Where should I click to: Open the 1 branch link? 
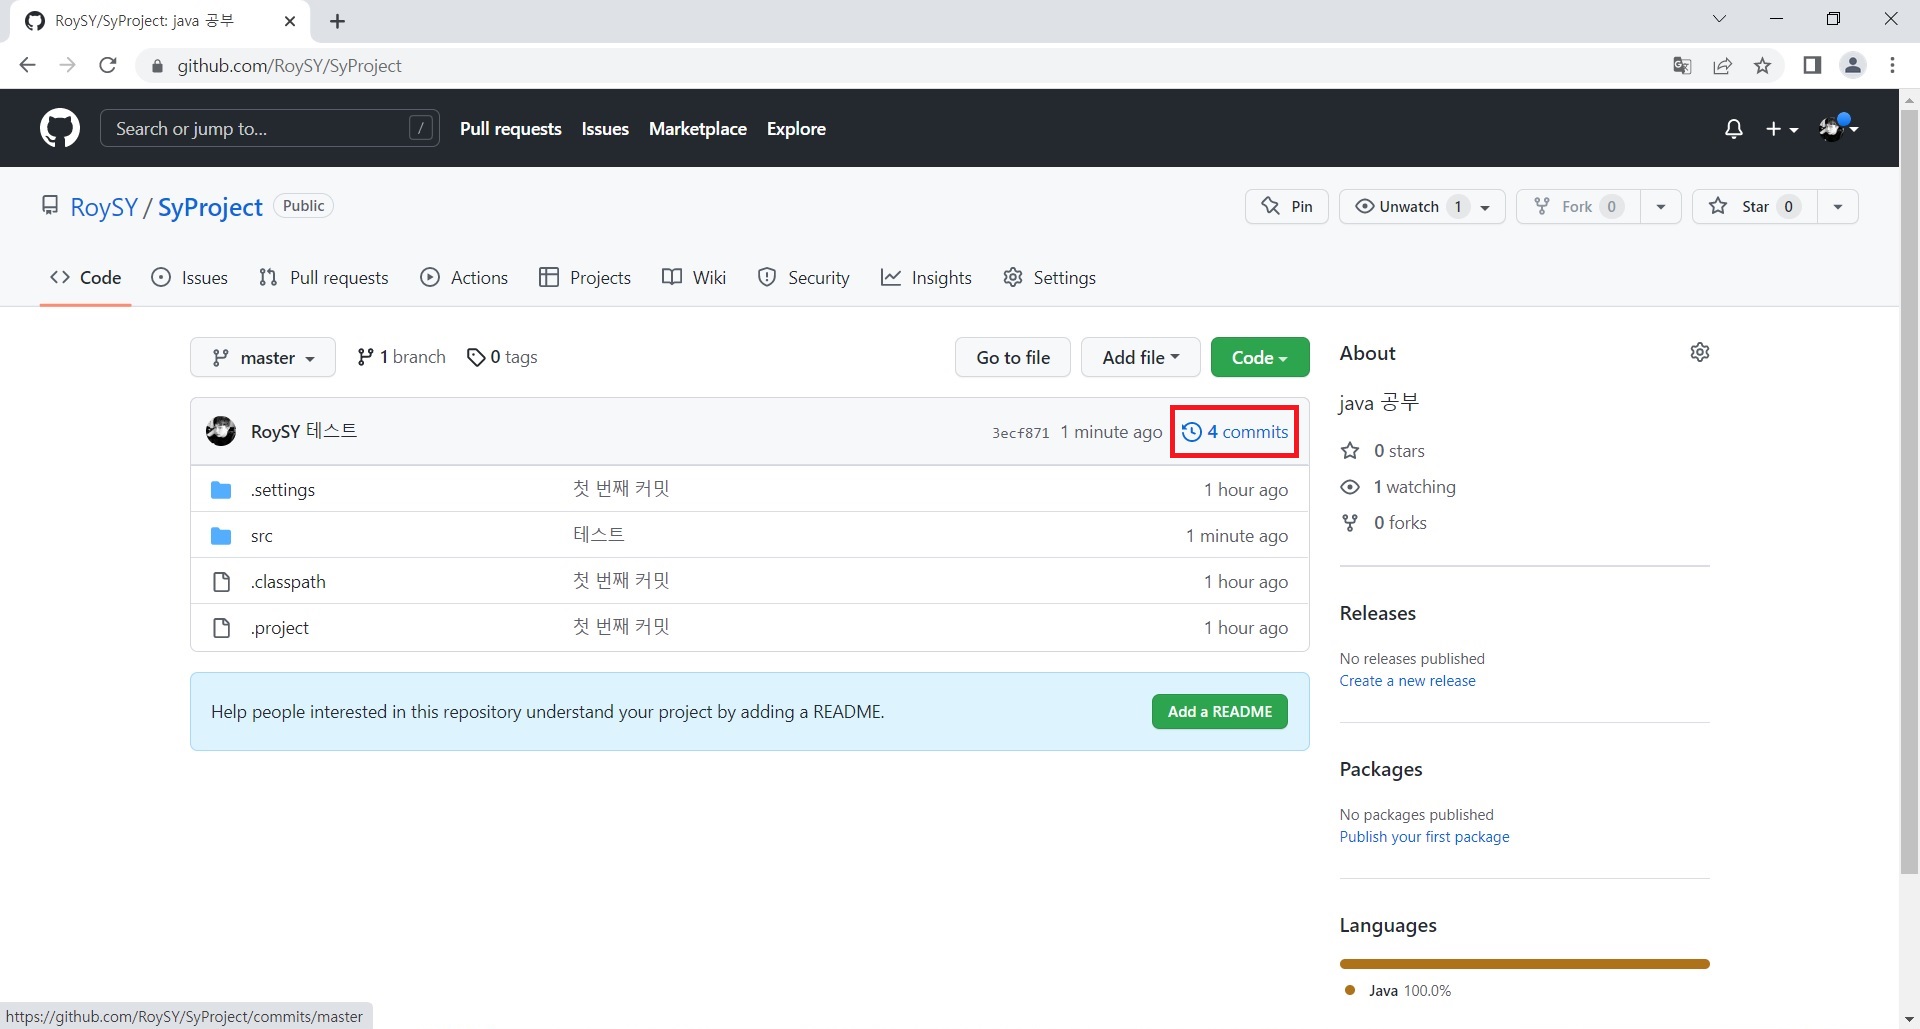[x=401, y=357]
